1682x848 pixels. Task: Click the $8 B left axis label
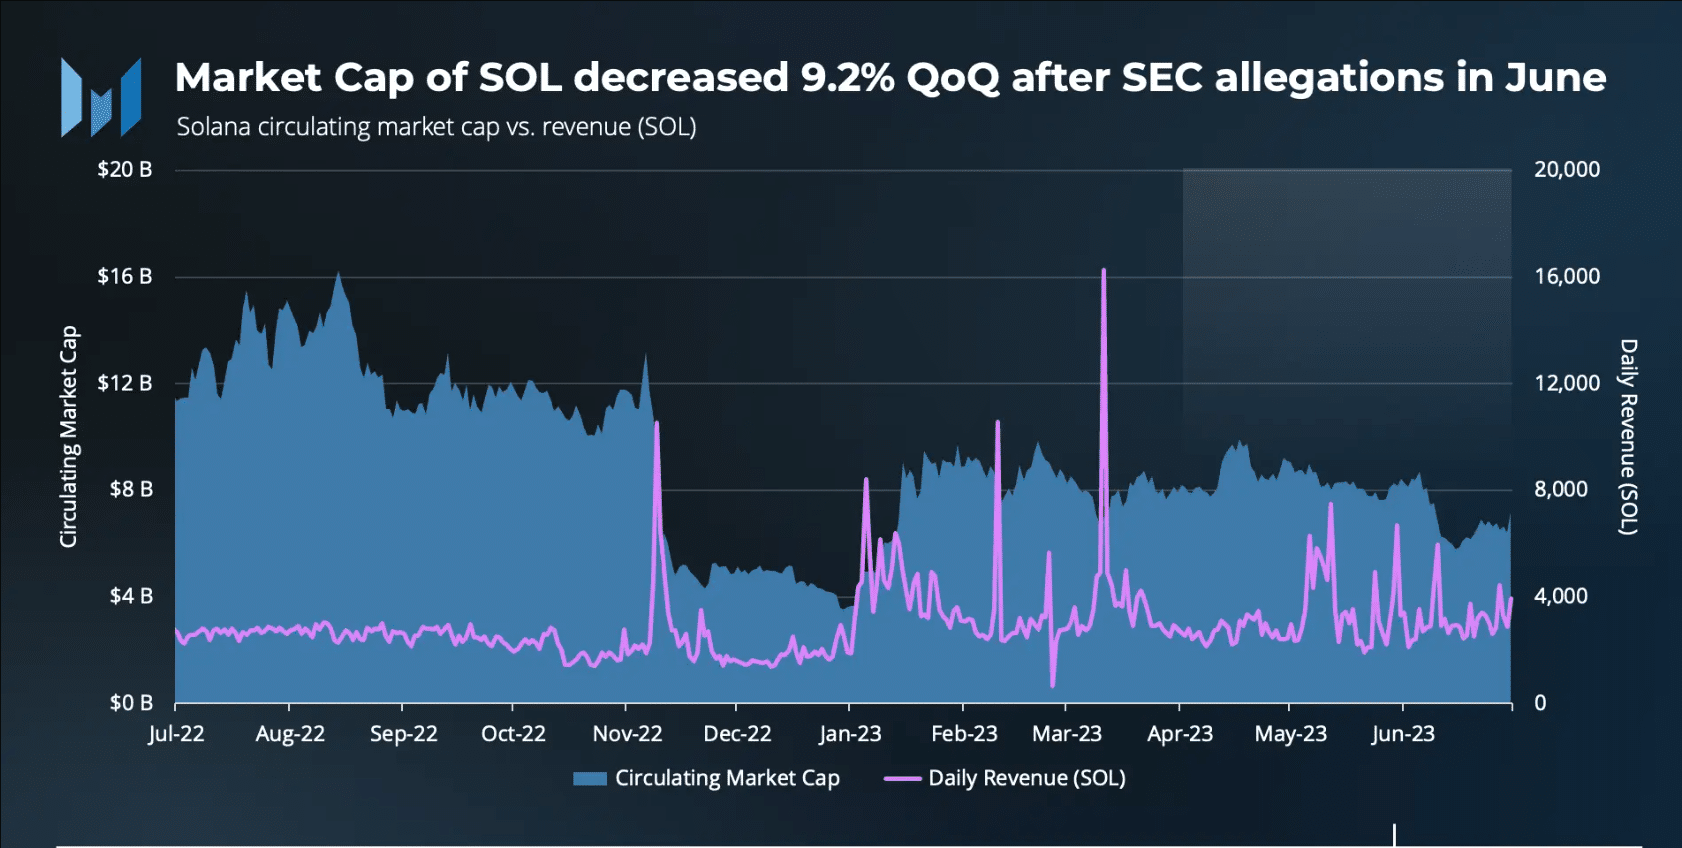pos(131,489)
